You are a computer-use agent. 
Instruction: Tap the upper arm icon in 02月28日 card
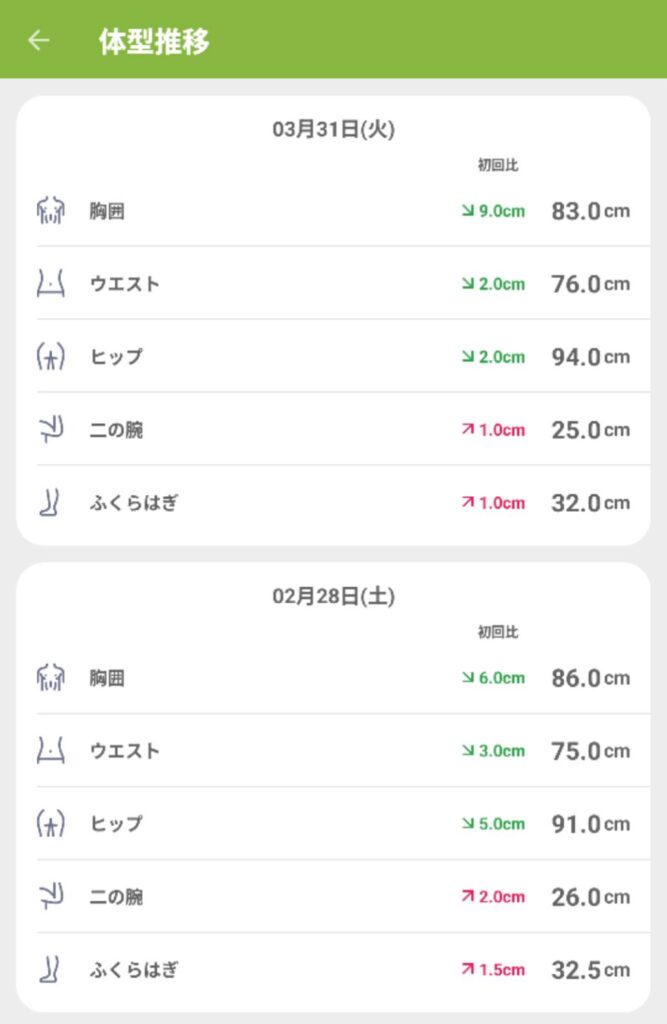click(50, 897)
